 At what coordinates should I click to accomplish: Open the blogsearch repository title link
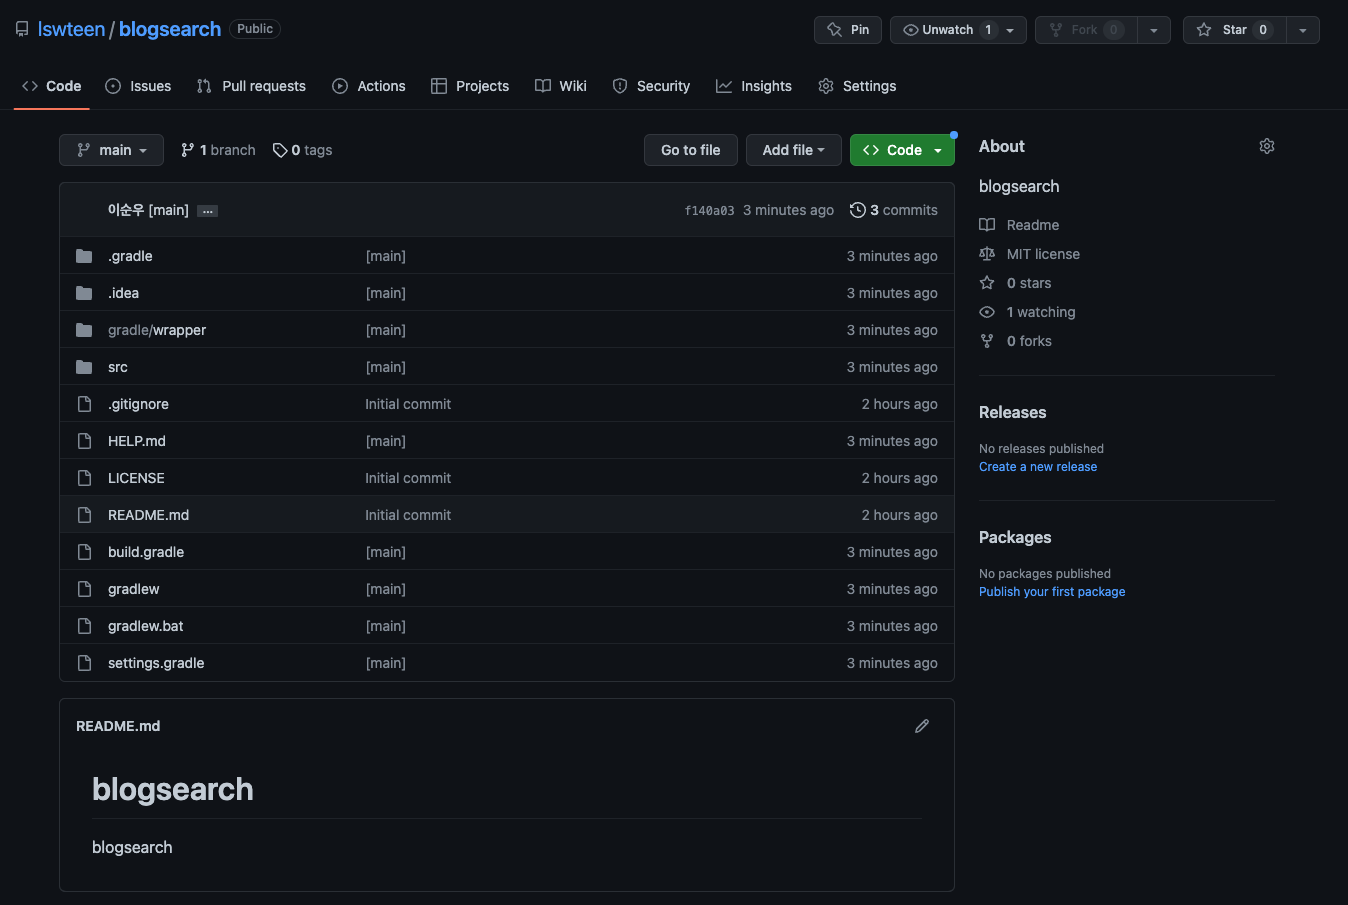click(x=170, y=29)
